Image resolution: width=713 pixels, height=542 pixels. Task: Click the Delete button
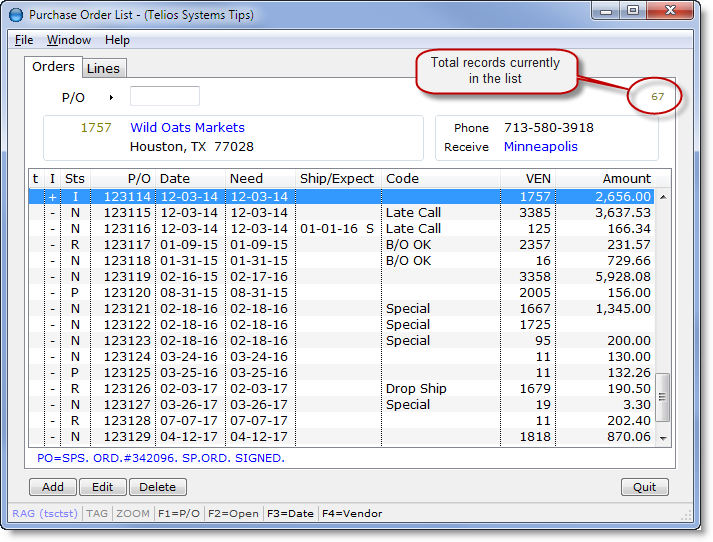click(157, 487)
